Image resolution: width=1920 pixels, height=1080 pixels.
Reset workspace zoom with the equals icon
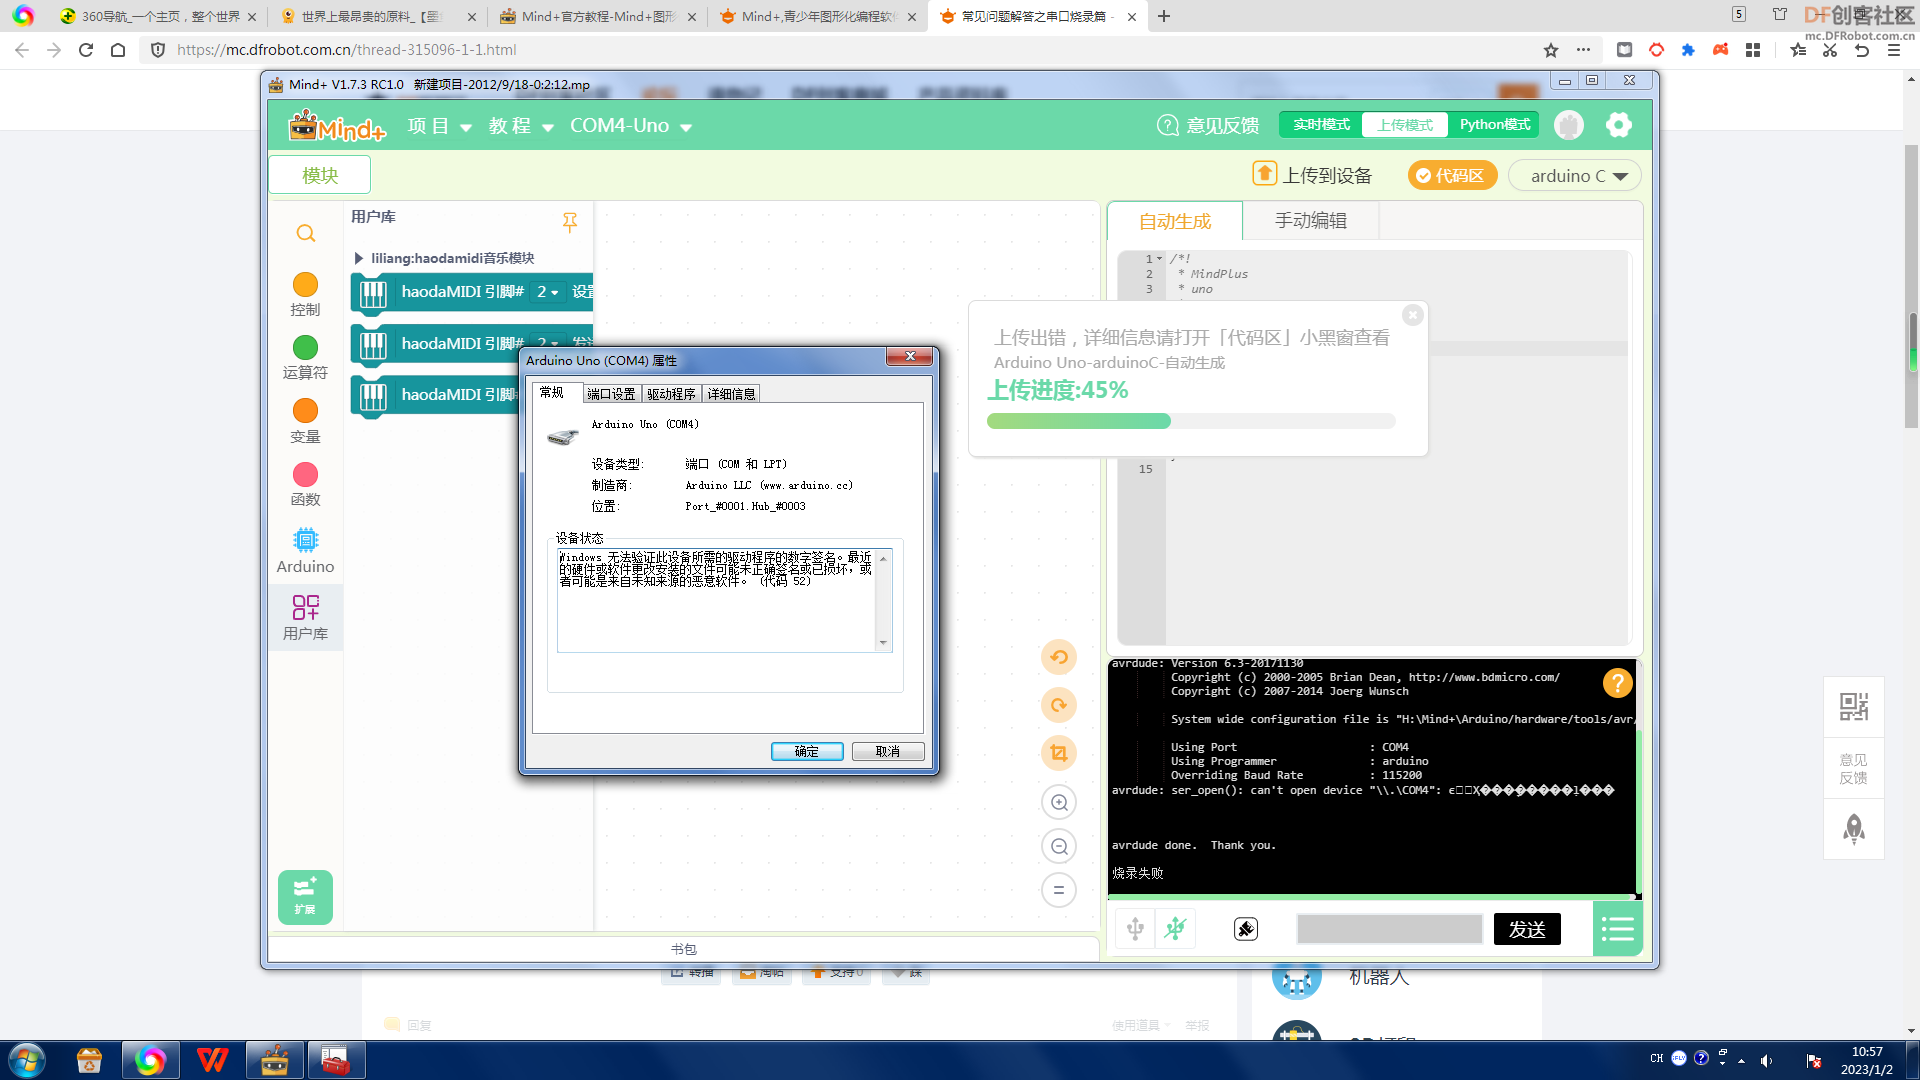click(1059, 890)
